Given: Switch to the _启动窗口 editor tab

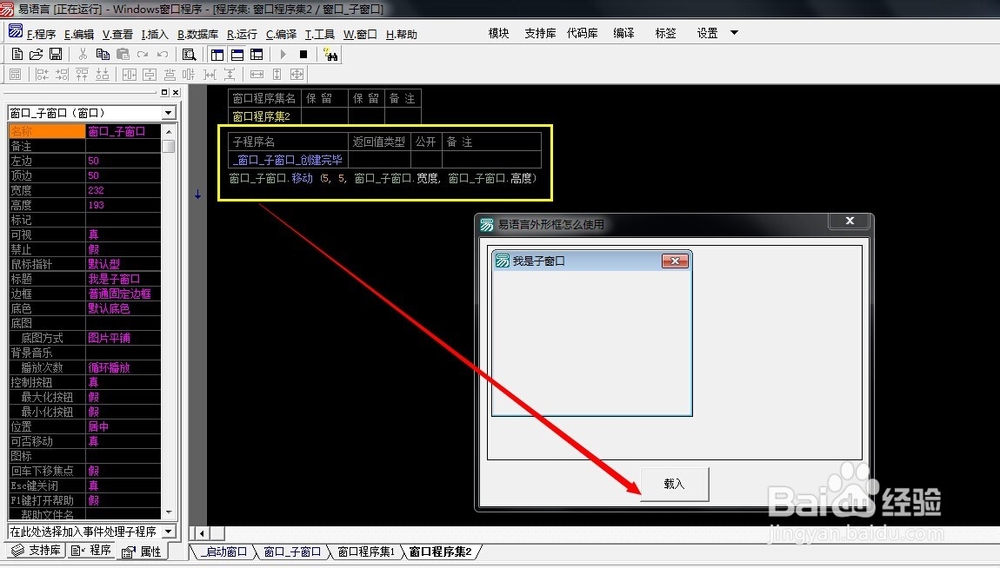Looking at the screenshot, I should (224, 551).
